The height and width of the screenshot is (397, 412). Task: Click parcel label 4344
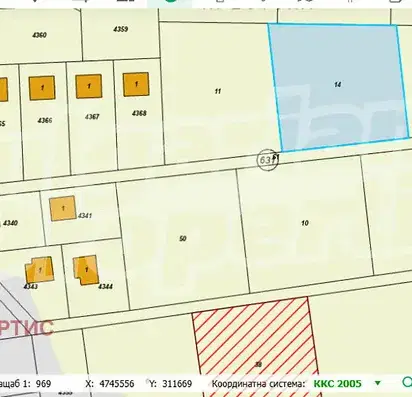point(105,286)
